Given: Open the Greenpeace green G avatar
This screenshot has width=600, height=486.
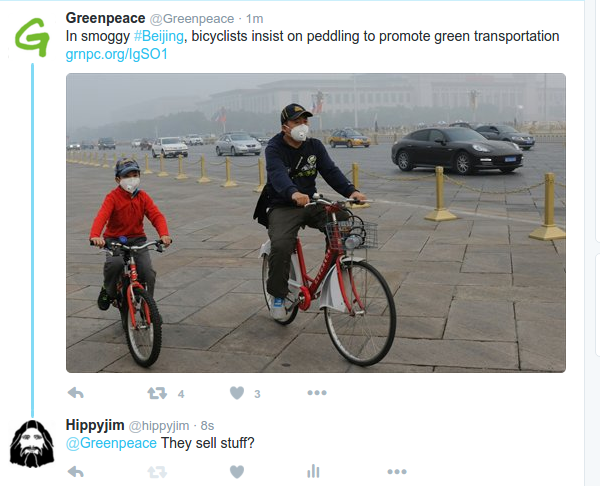Looking at the screenshot, I should (32, 37).
